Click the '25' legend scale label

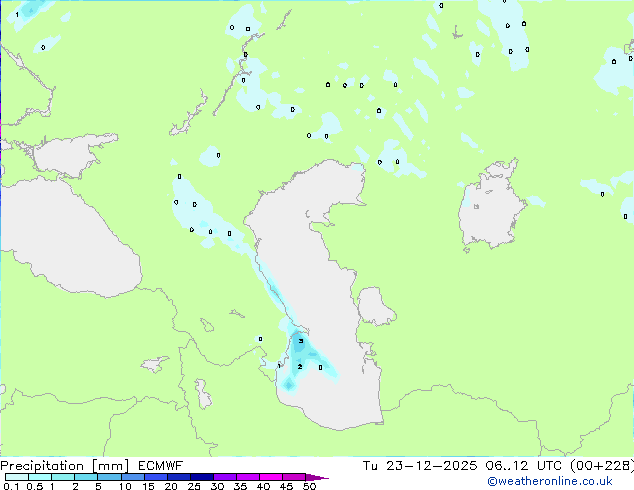(194, 486)
